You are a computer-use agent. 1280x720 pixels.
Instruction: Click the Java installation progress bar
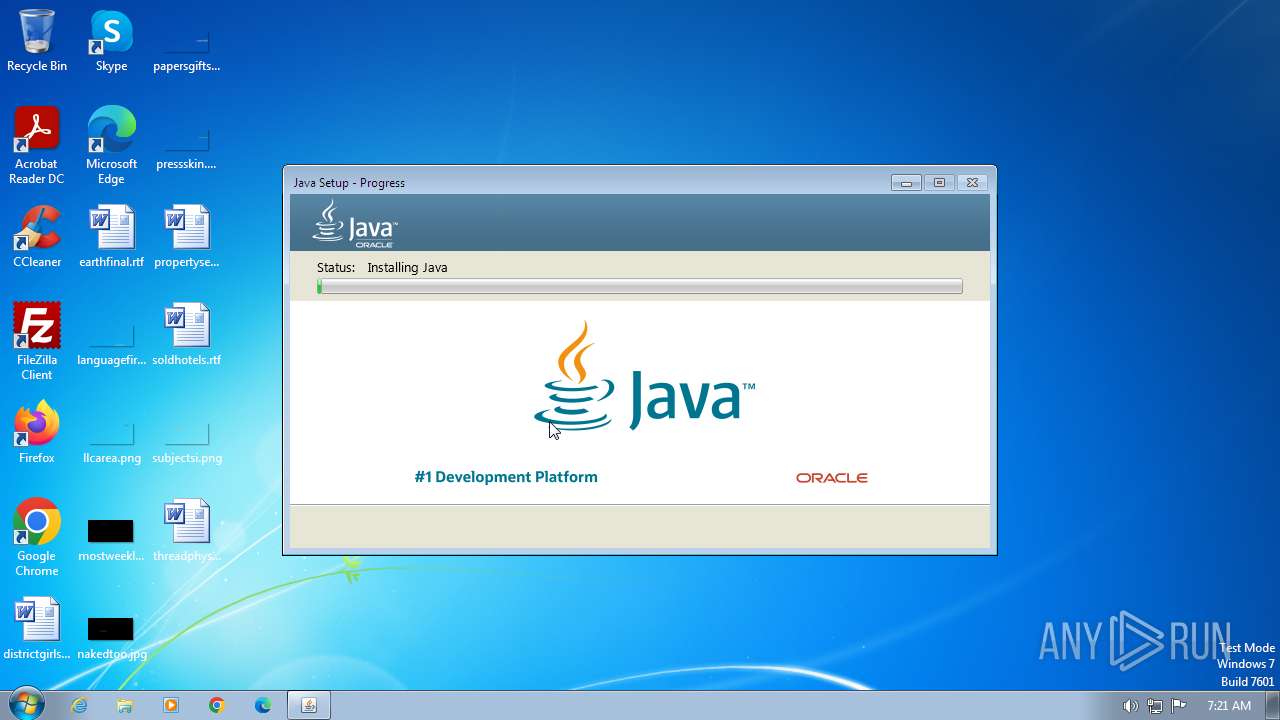(640, 287)
